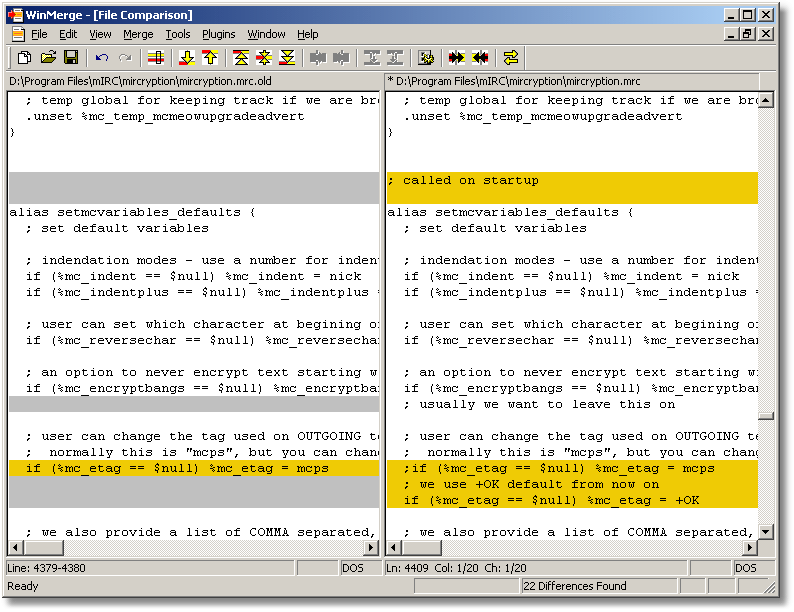
Task: Click the vertical scrollbar's up arrow
Action: 766,100
